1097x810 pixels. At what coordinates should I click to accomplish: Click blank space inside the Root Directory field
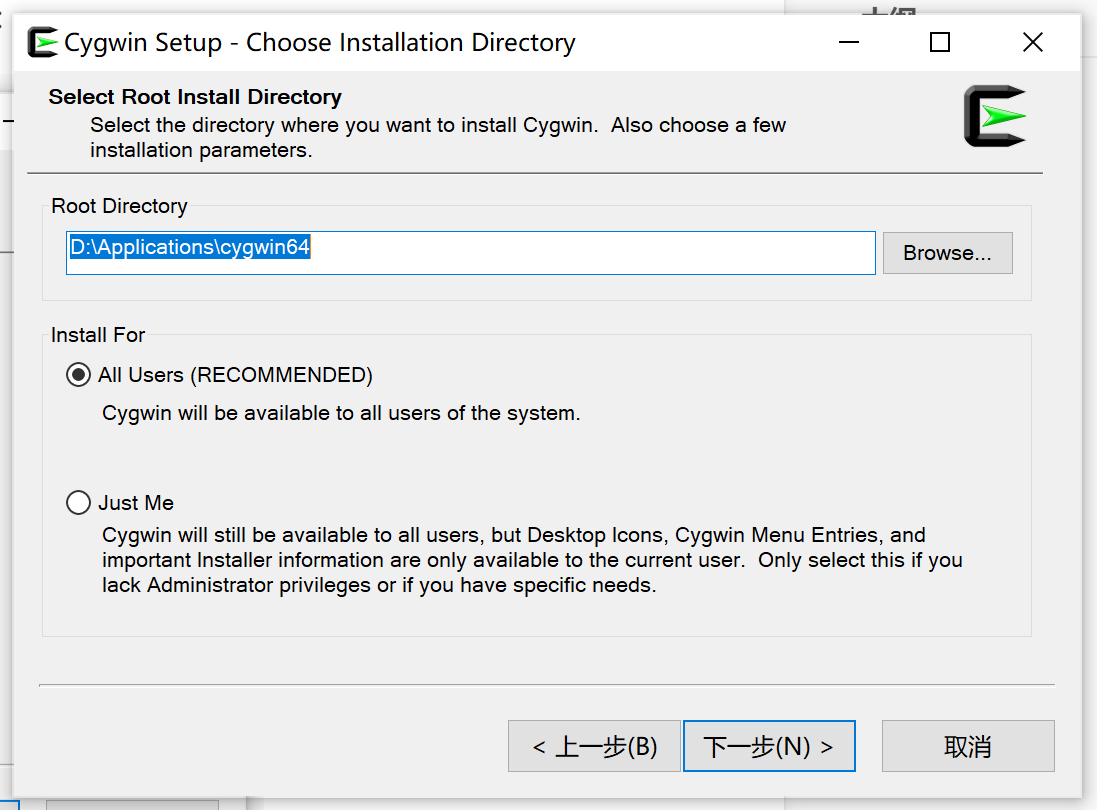click(600, 253)
